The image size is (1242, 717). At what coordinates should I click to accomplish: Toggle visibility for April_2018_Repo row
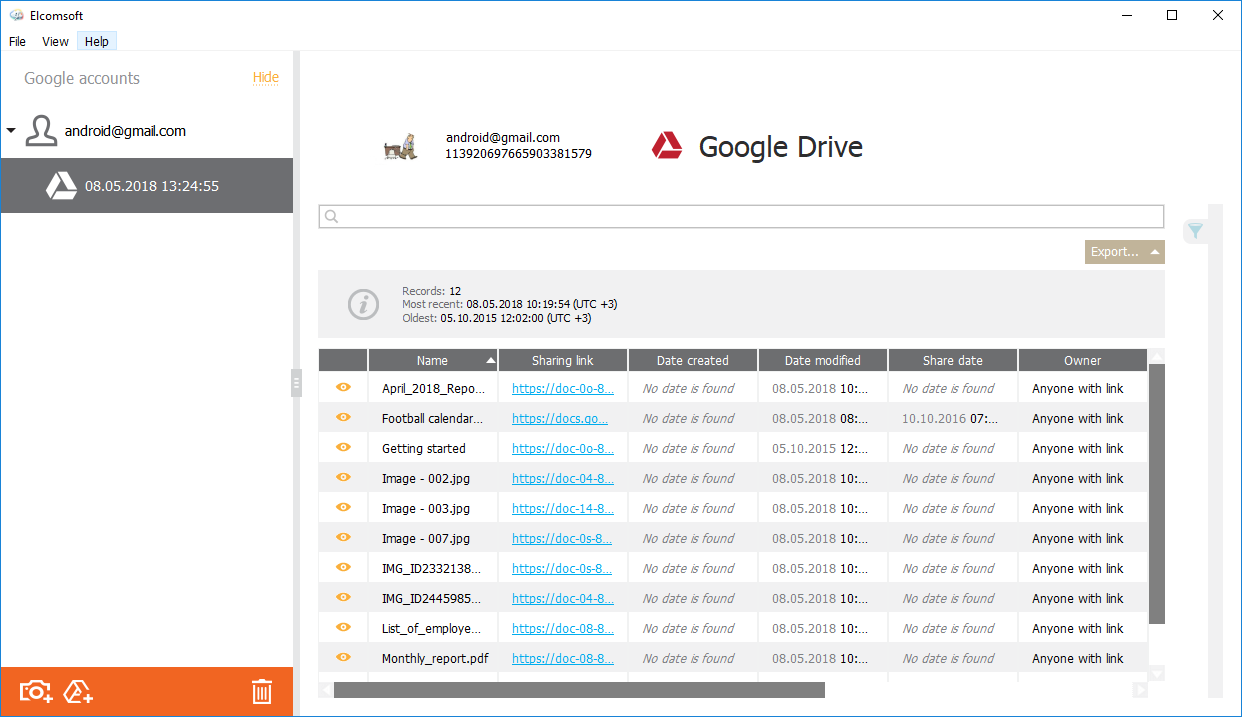343,388
